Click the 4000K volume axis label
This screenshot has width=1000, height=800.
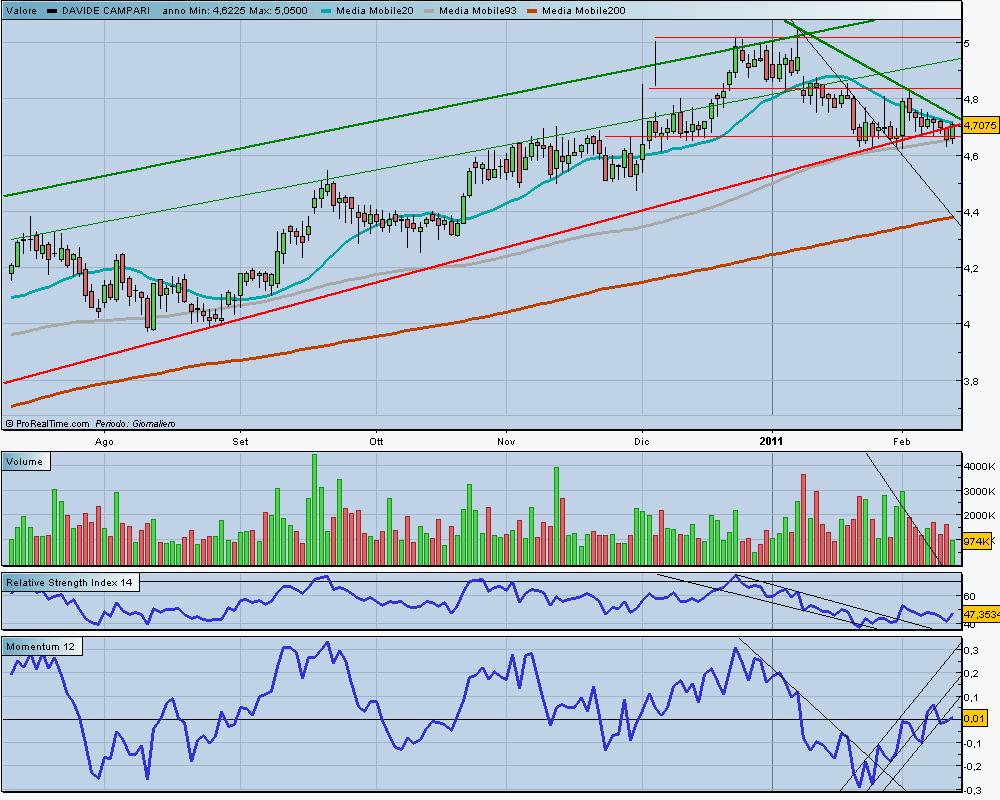pos(979,466)
